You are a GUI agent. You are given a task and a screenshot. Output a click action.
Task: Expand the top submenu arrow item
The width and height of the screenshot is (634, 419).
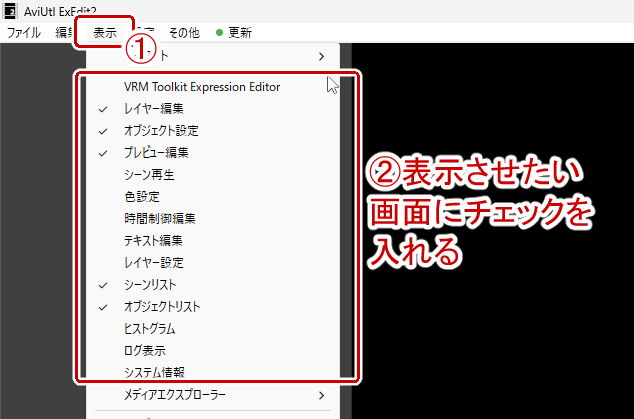pos(213,56)
